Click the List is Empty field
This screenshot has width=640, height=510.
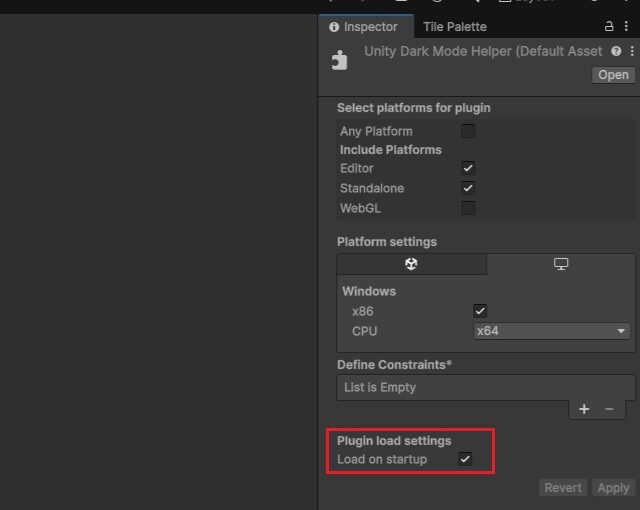point(486,388)
